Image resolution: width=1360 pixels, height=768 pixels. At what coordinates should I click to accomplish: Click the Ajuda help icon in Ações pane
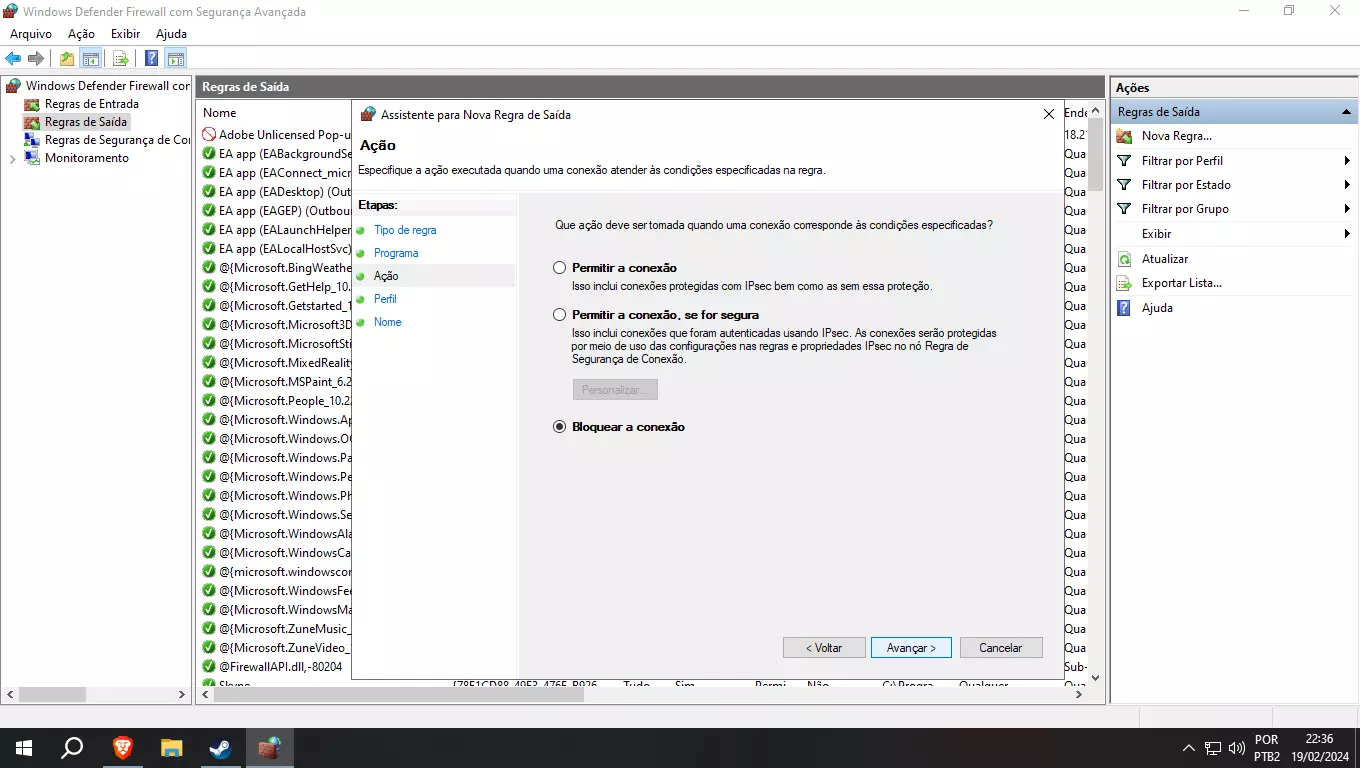coord(1124,308)
